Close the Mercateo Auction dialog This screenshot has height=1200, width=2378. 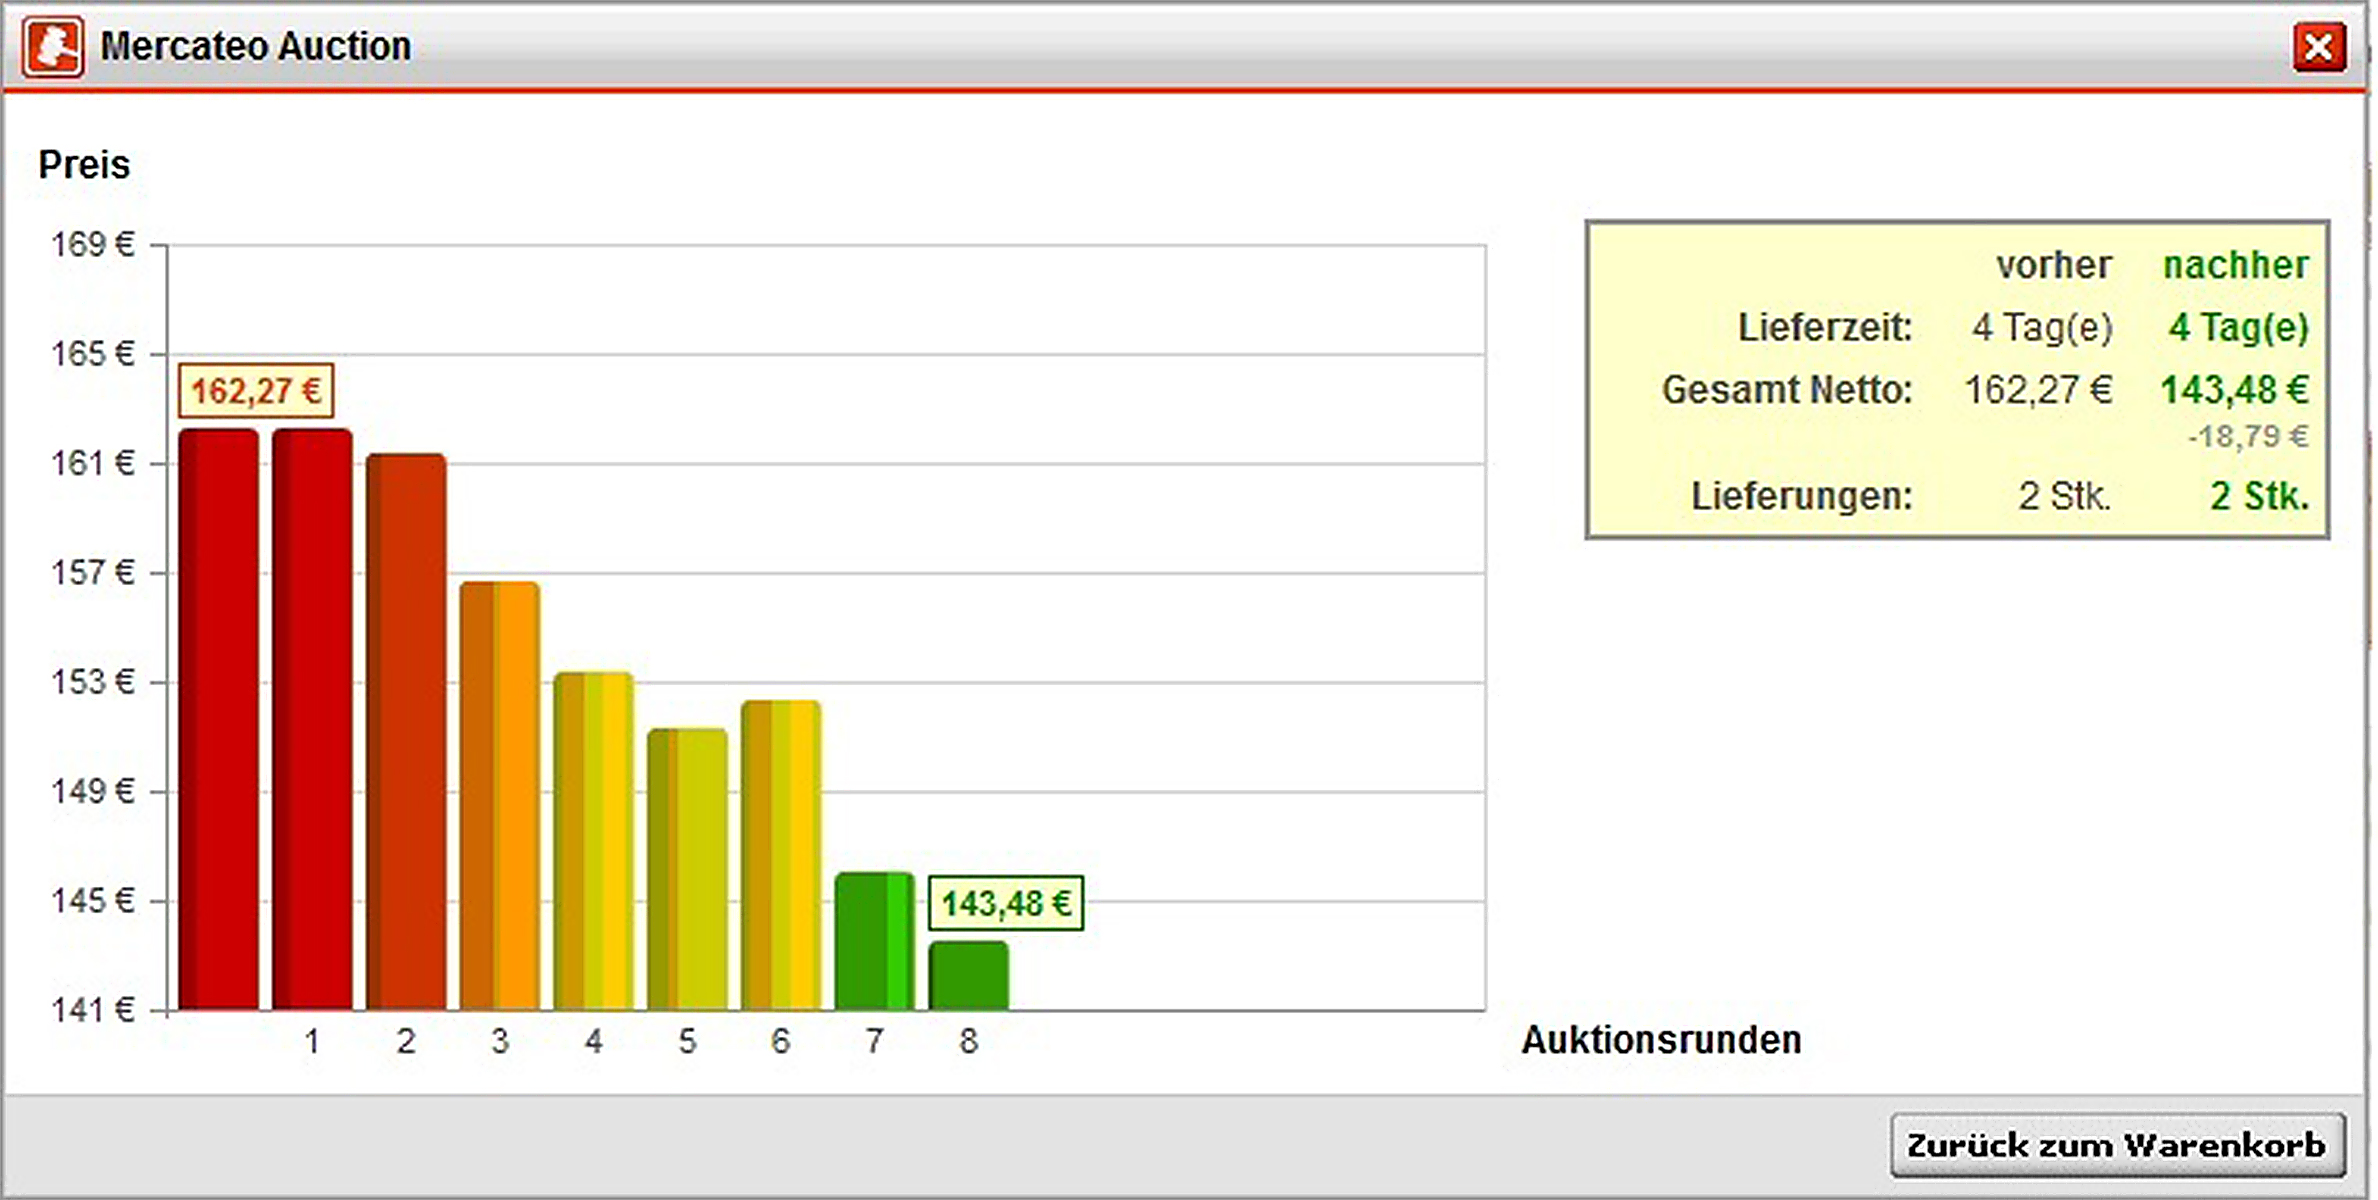pos(2319,47)
